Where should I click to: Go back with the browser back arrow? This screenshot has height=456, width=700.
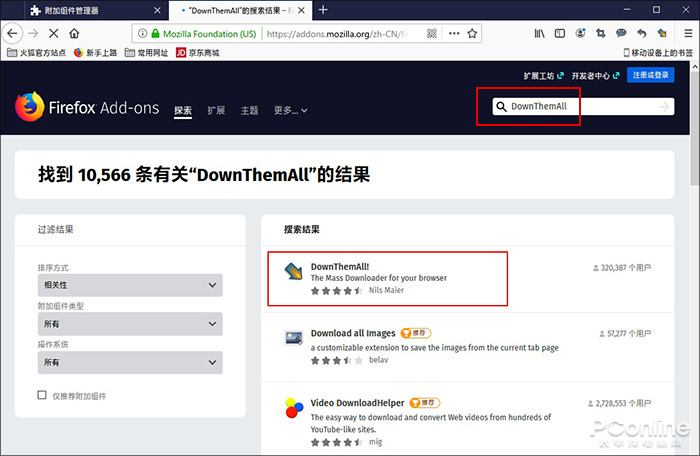[x=12, y=33]
